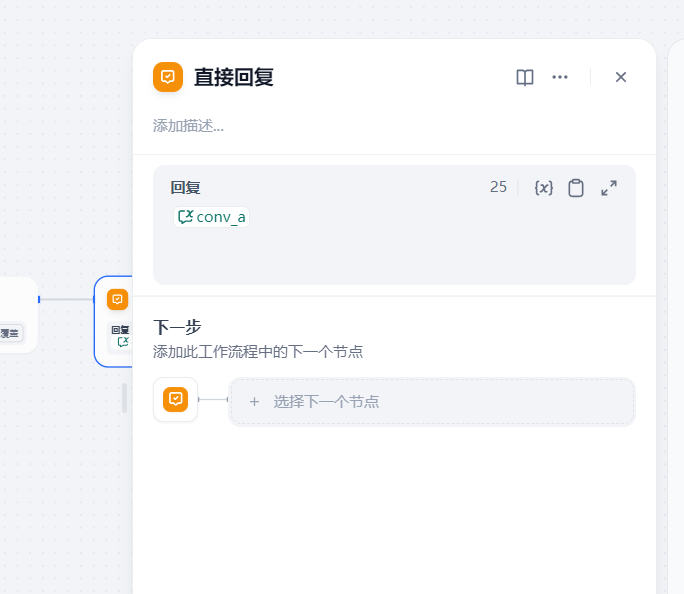
Task: Click the source handle on the left node
Action: point(39,299)
